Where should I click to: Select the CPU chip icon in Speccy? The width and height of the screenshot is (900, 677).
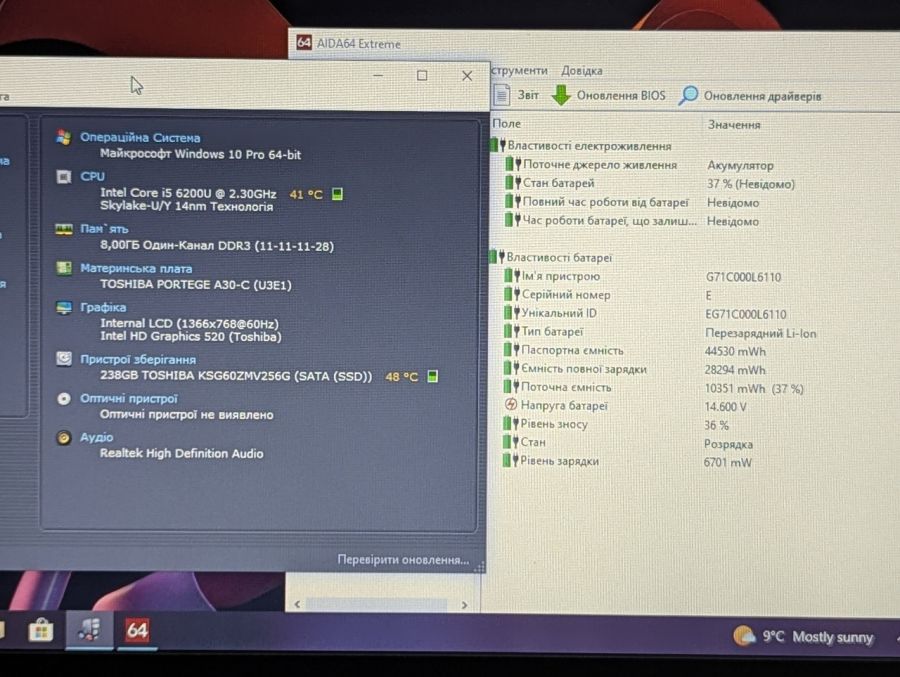click(x=64, y=176)
